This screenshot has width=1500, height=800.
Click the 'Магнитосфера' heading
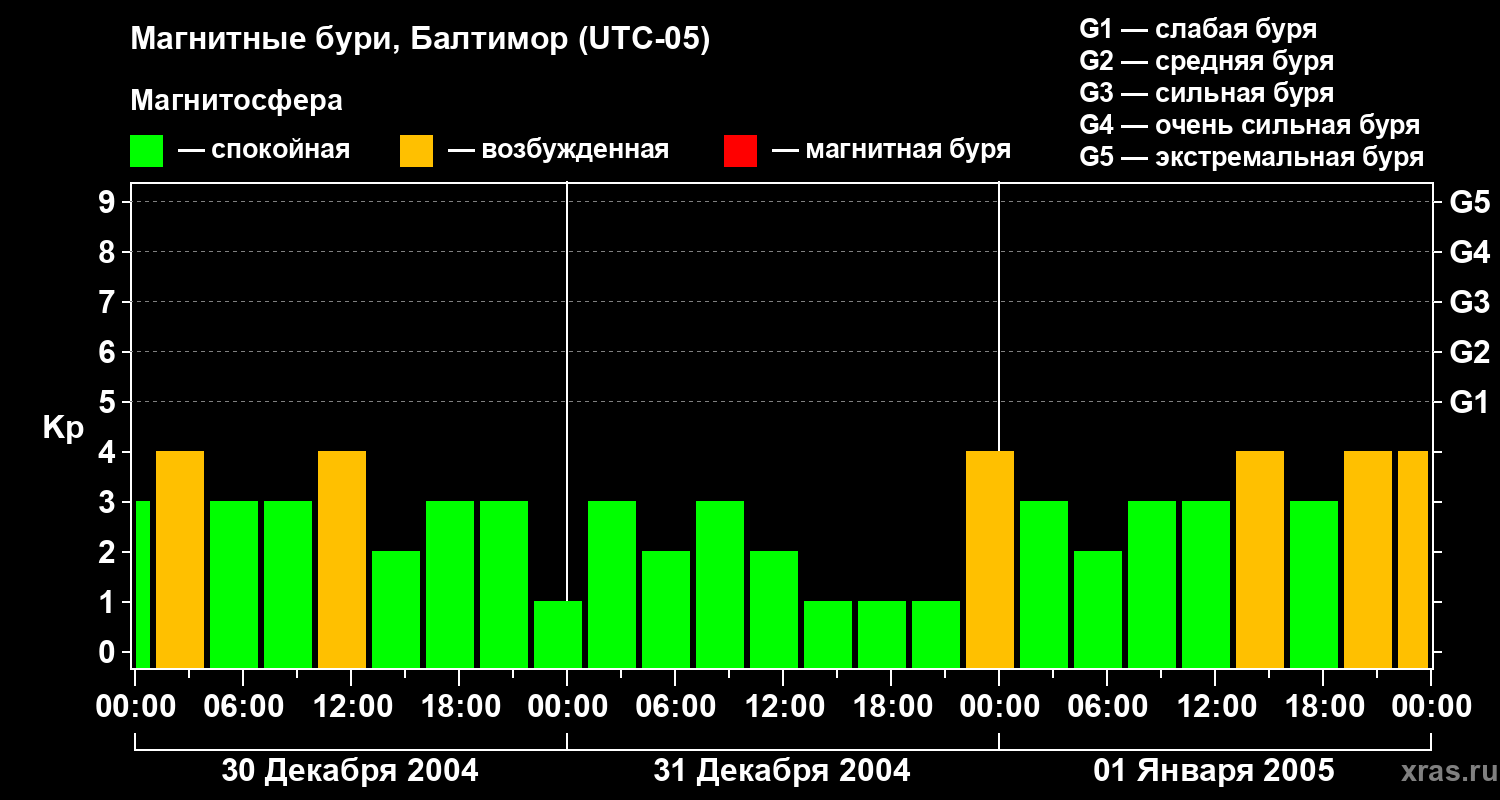(236, 101)
